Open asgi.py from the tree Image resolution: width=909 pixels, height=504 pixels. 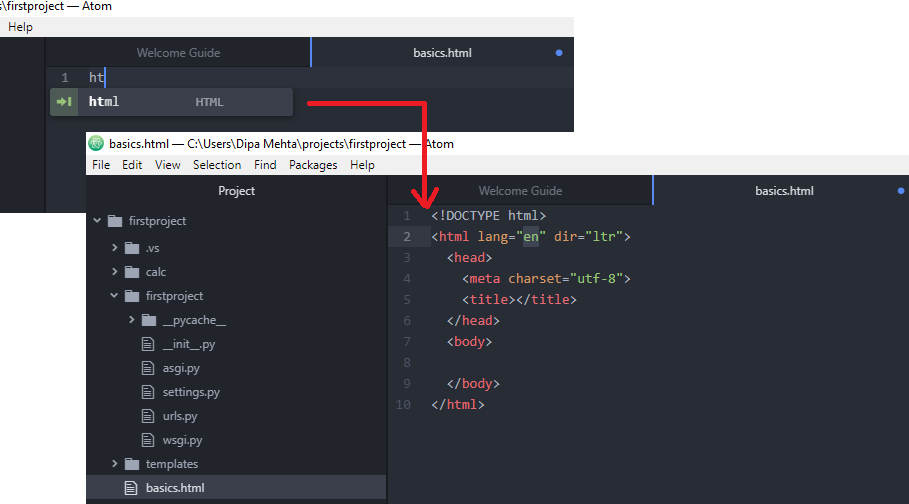[181, 368]
